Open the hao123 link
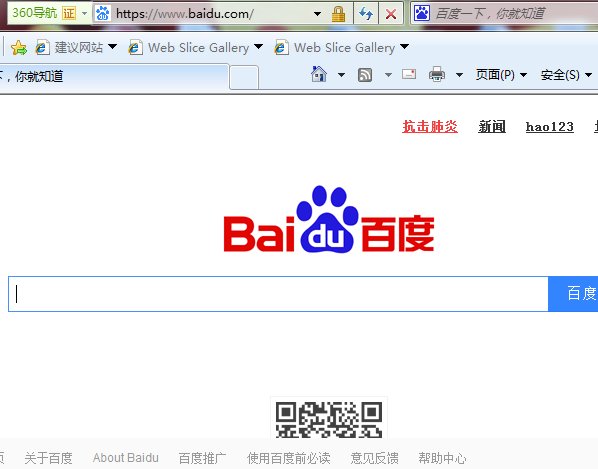 550,127
